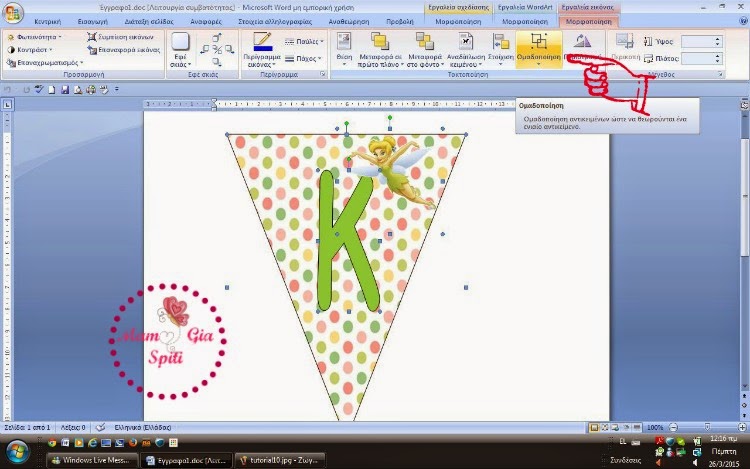Click the tab selector at ruler corner

7,104
